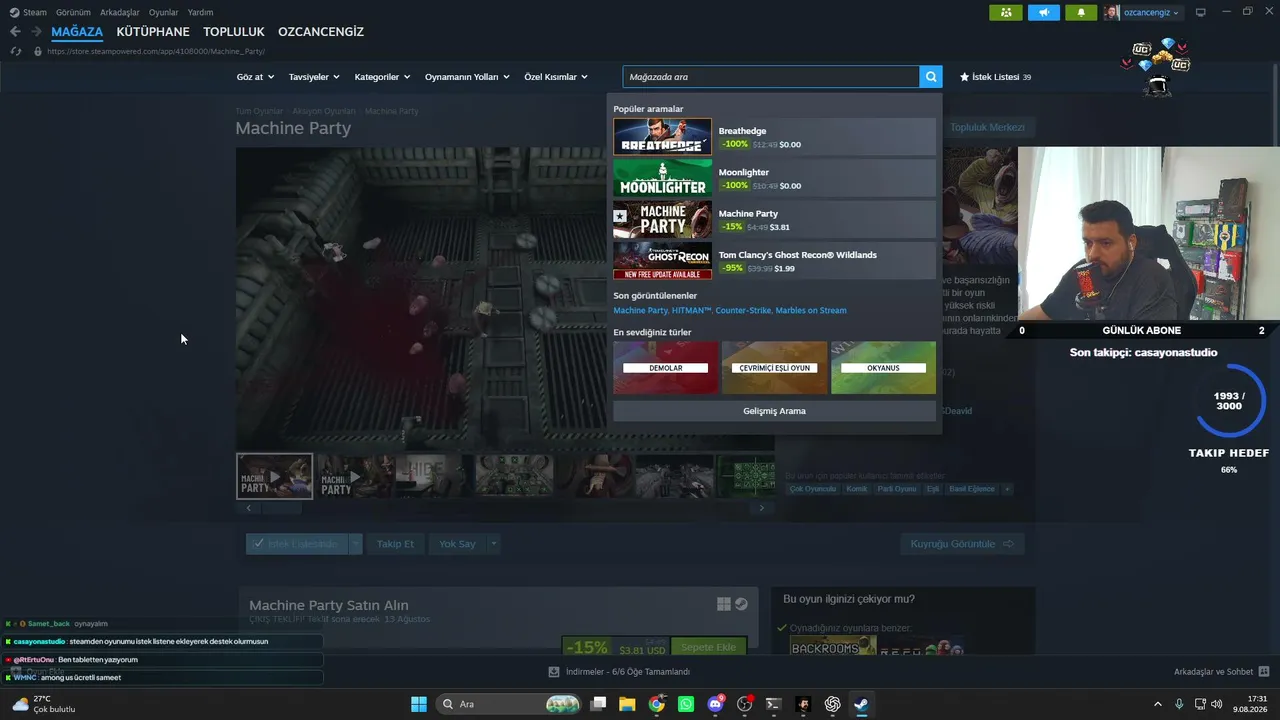Open volume control from the system tray
Viewport: 1280px width, 720px height.
tap(1216, 704)
